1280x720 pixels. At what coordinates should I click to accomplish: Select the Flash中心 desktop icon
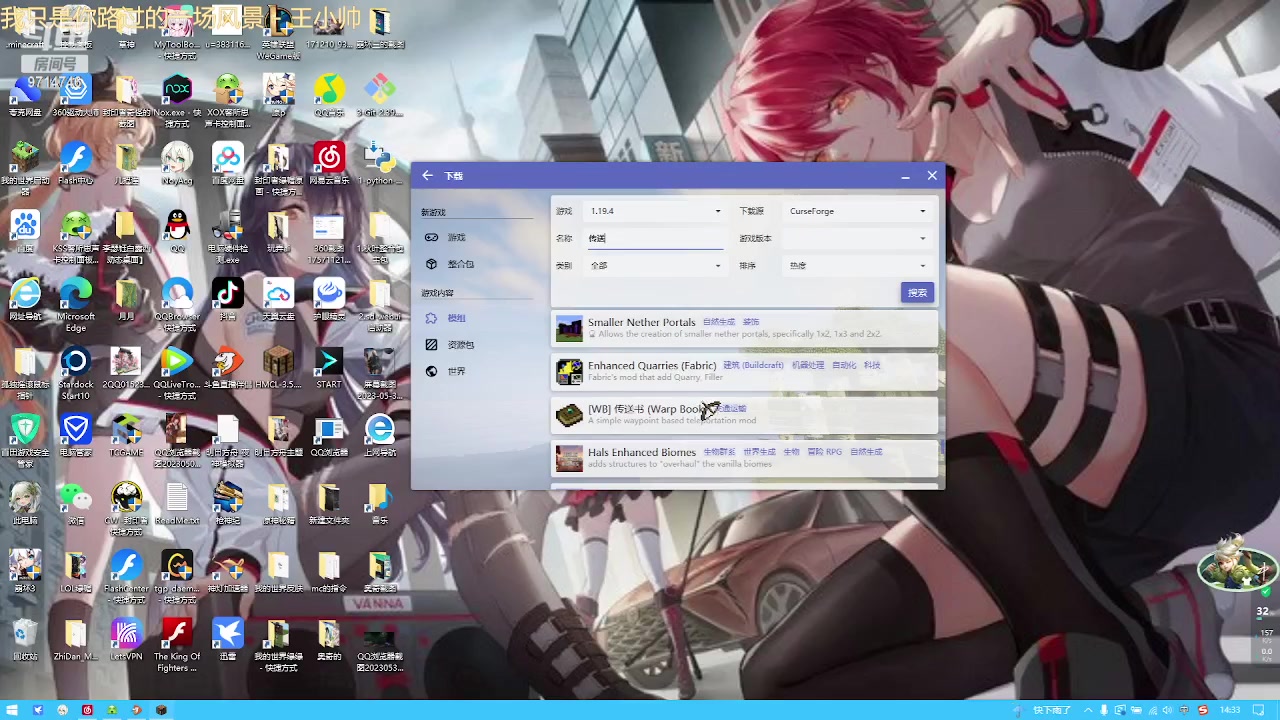point(76,165)
